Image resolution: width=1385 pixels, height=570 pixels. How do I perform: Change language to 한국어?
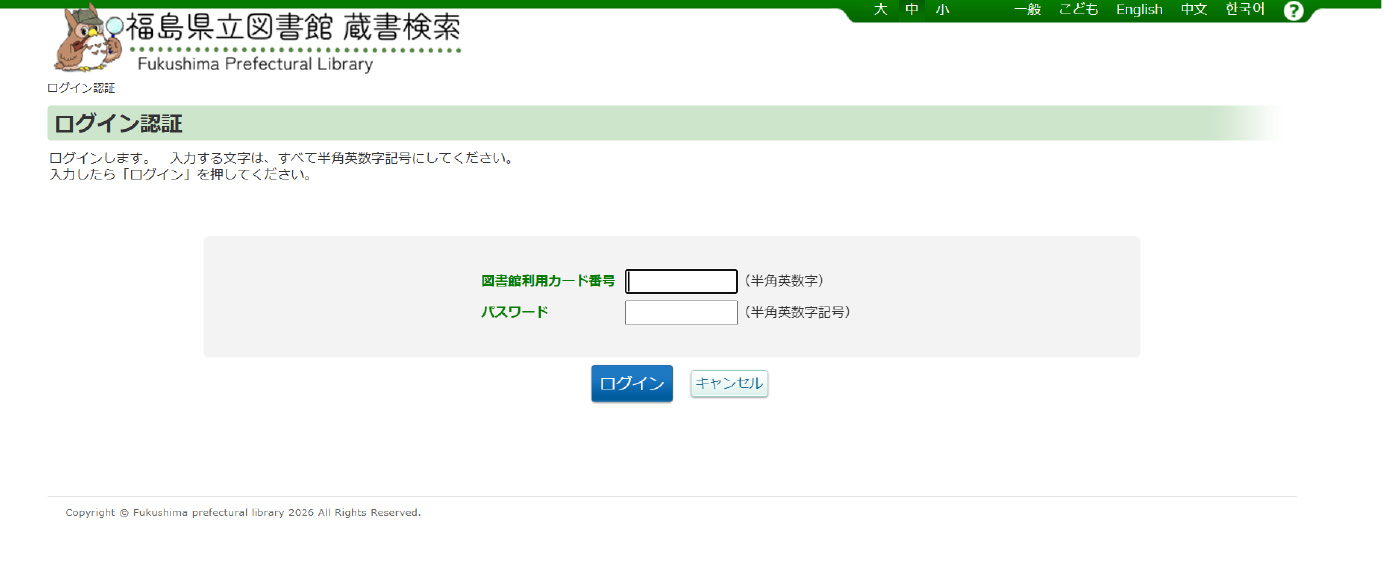point(1245,10)
